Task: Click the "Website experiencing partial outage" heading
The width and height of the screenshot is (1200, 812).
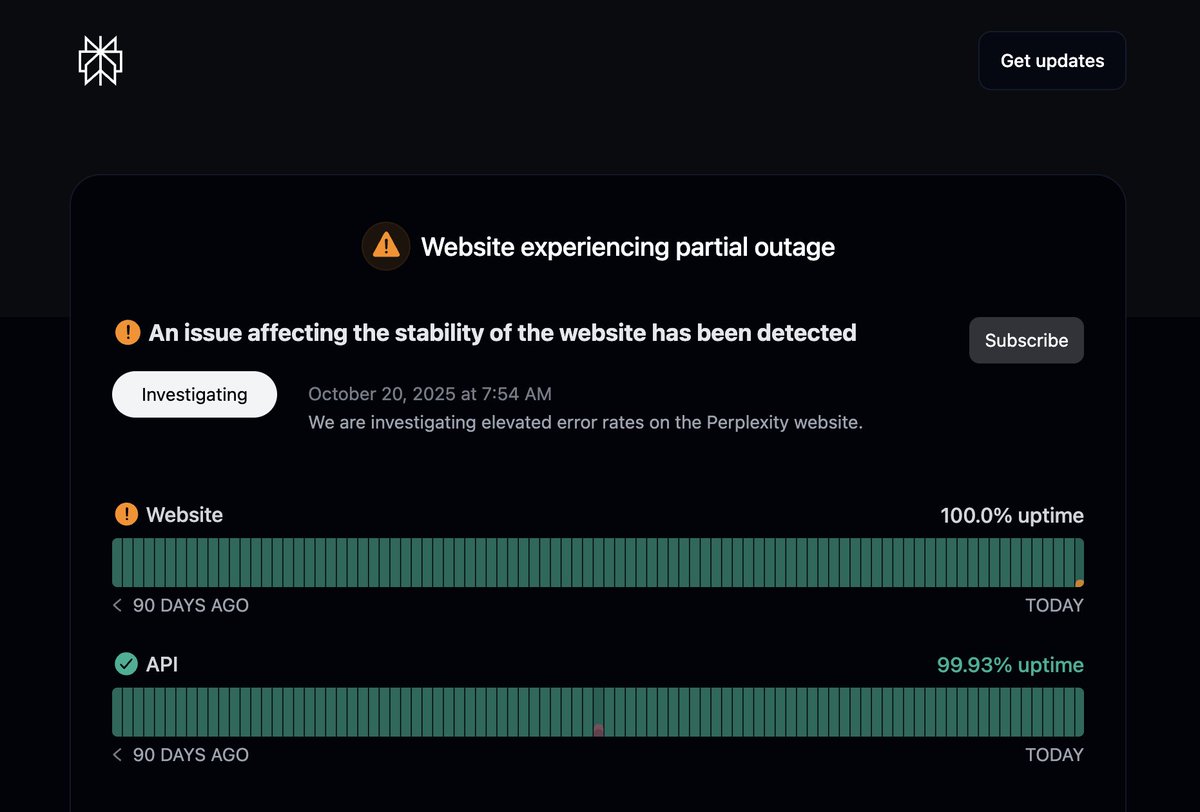Action: [628, 247]
